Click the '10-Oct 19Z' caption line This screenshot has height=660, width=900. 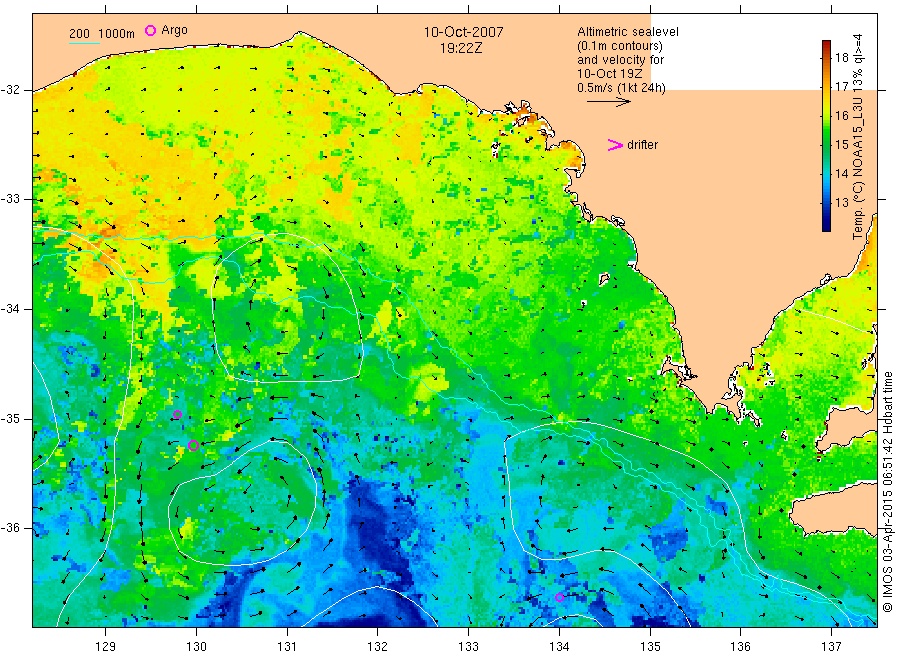[x=610, y=74]
